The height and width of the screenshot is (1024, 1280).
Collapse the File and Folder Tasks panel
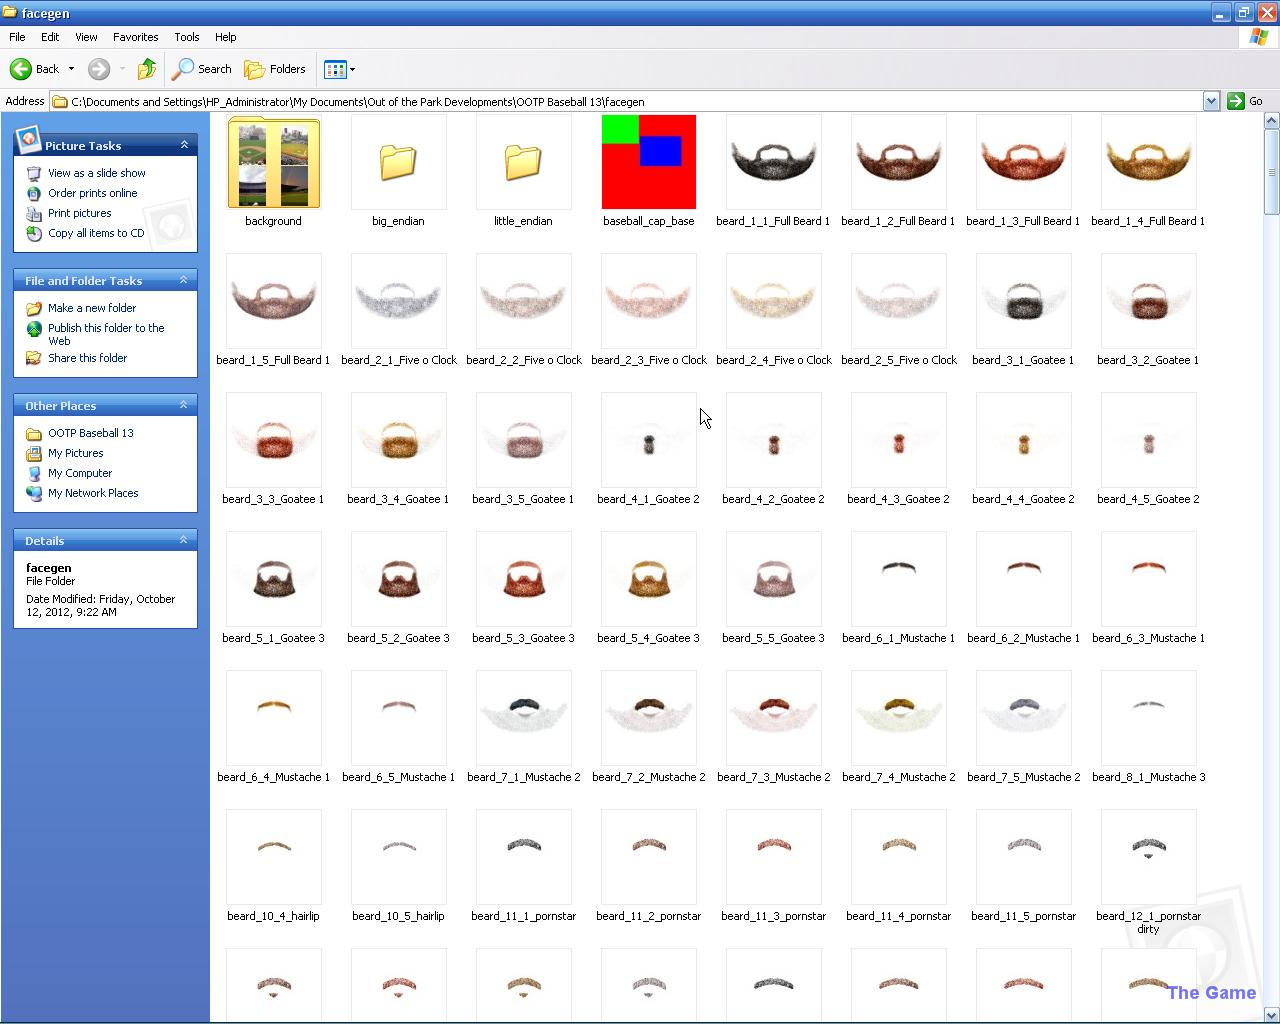tap(184, 280)
